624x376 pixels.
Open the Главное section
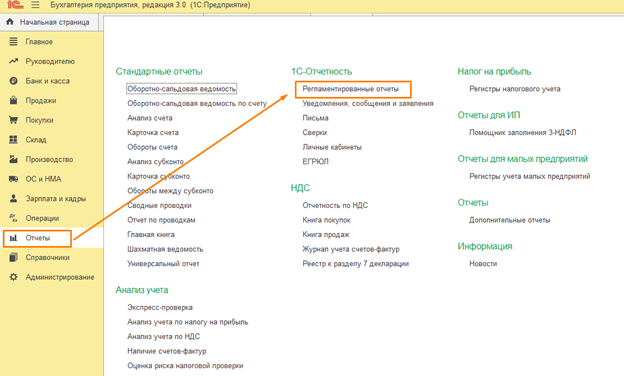(39, 42)
